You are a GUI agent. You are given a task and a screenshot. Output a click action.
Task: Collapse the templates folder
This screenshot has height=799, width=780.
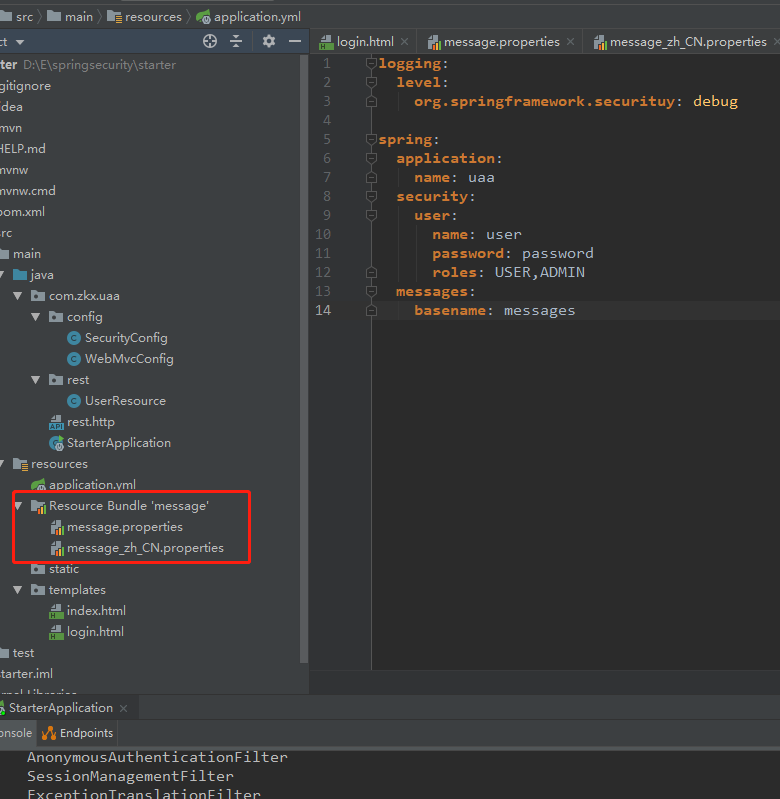click(x=19, y=590)
